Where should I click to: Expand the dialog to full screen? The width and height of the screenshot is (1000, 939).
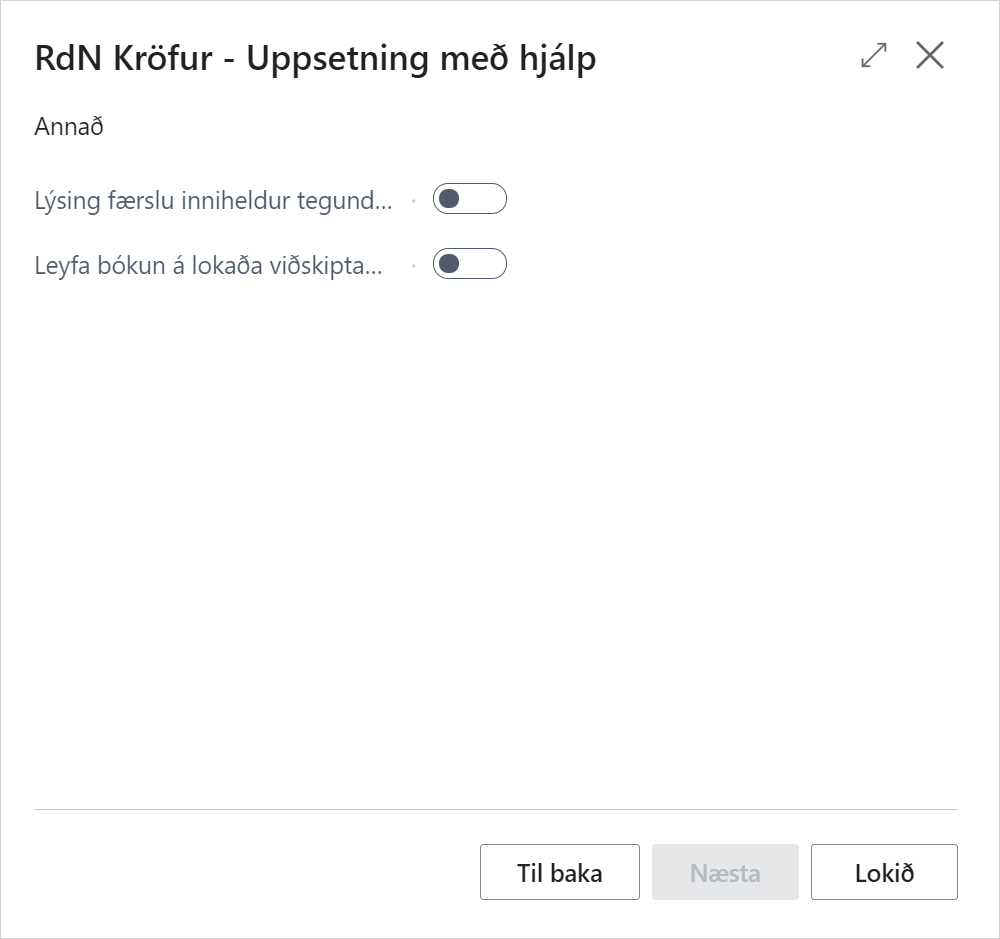click(x=874, y=56)
